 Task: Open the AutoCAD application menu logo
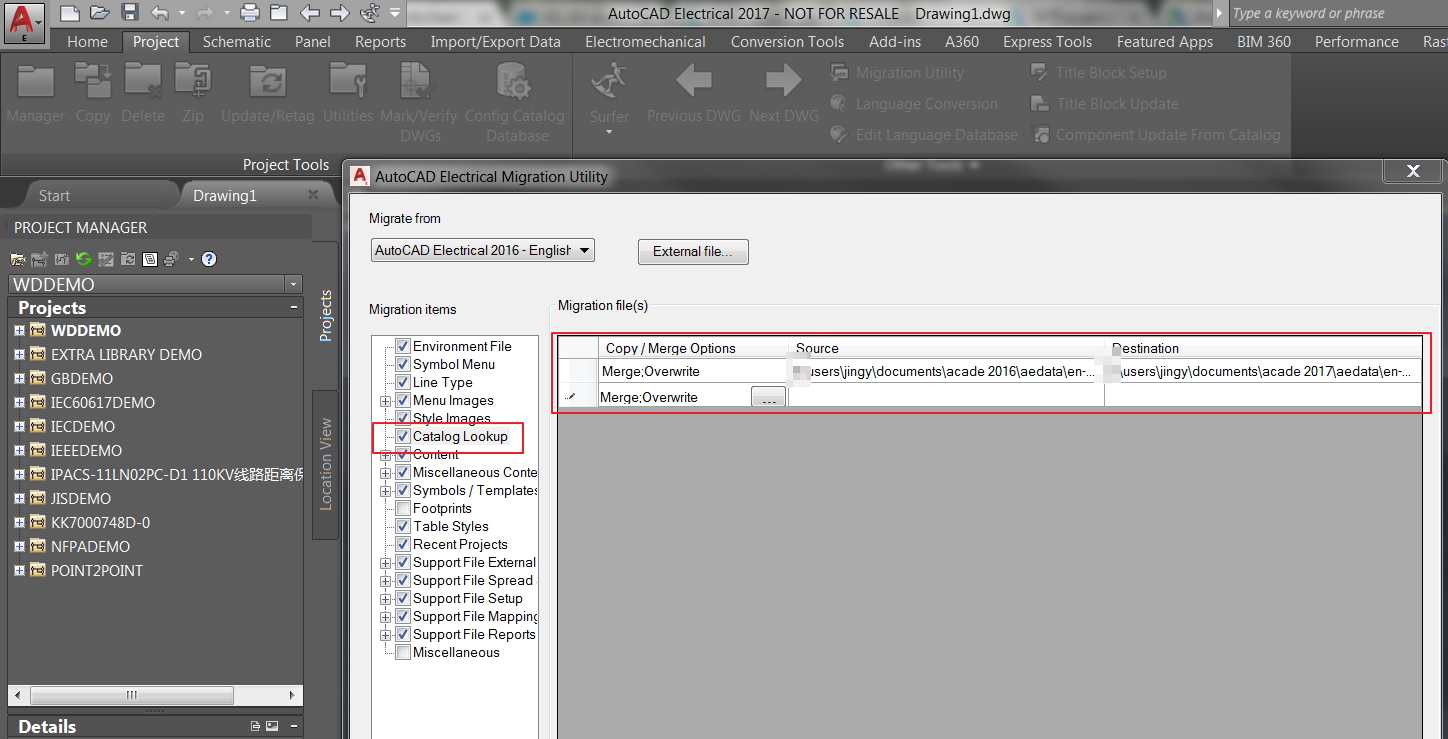coord(23,23)
